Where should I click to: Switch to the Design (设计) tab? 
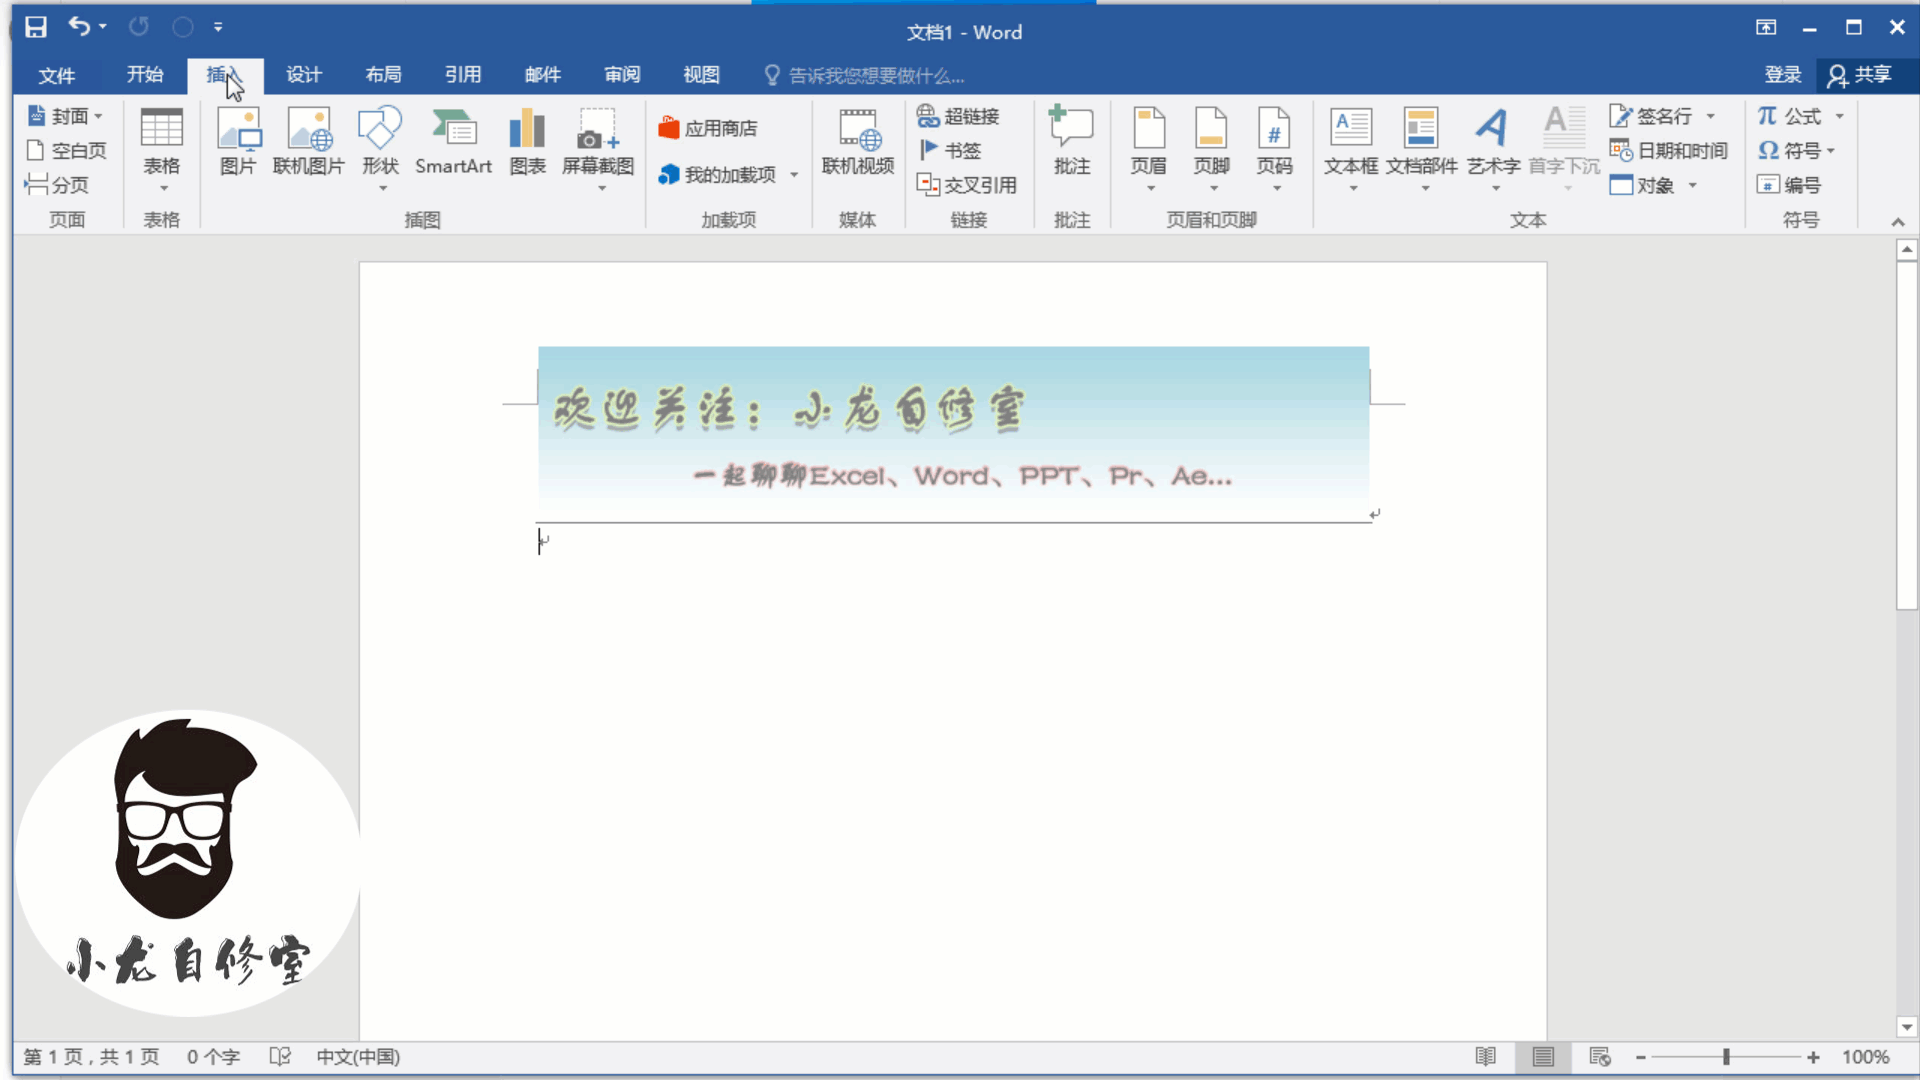[x=303, y=75]
